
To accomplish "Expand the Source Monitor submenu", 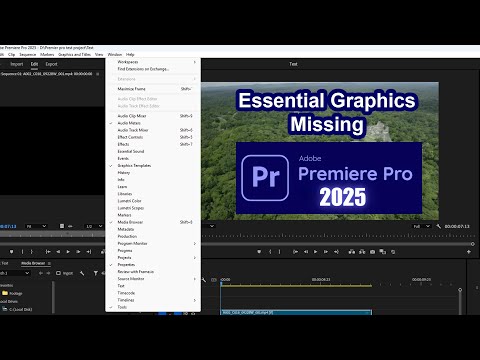I will 153,279.
